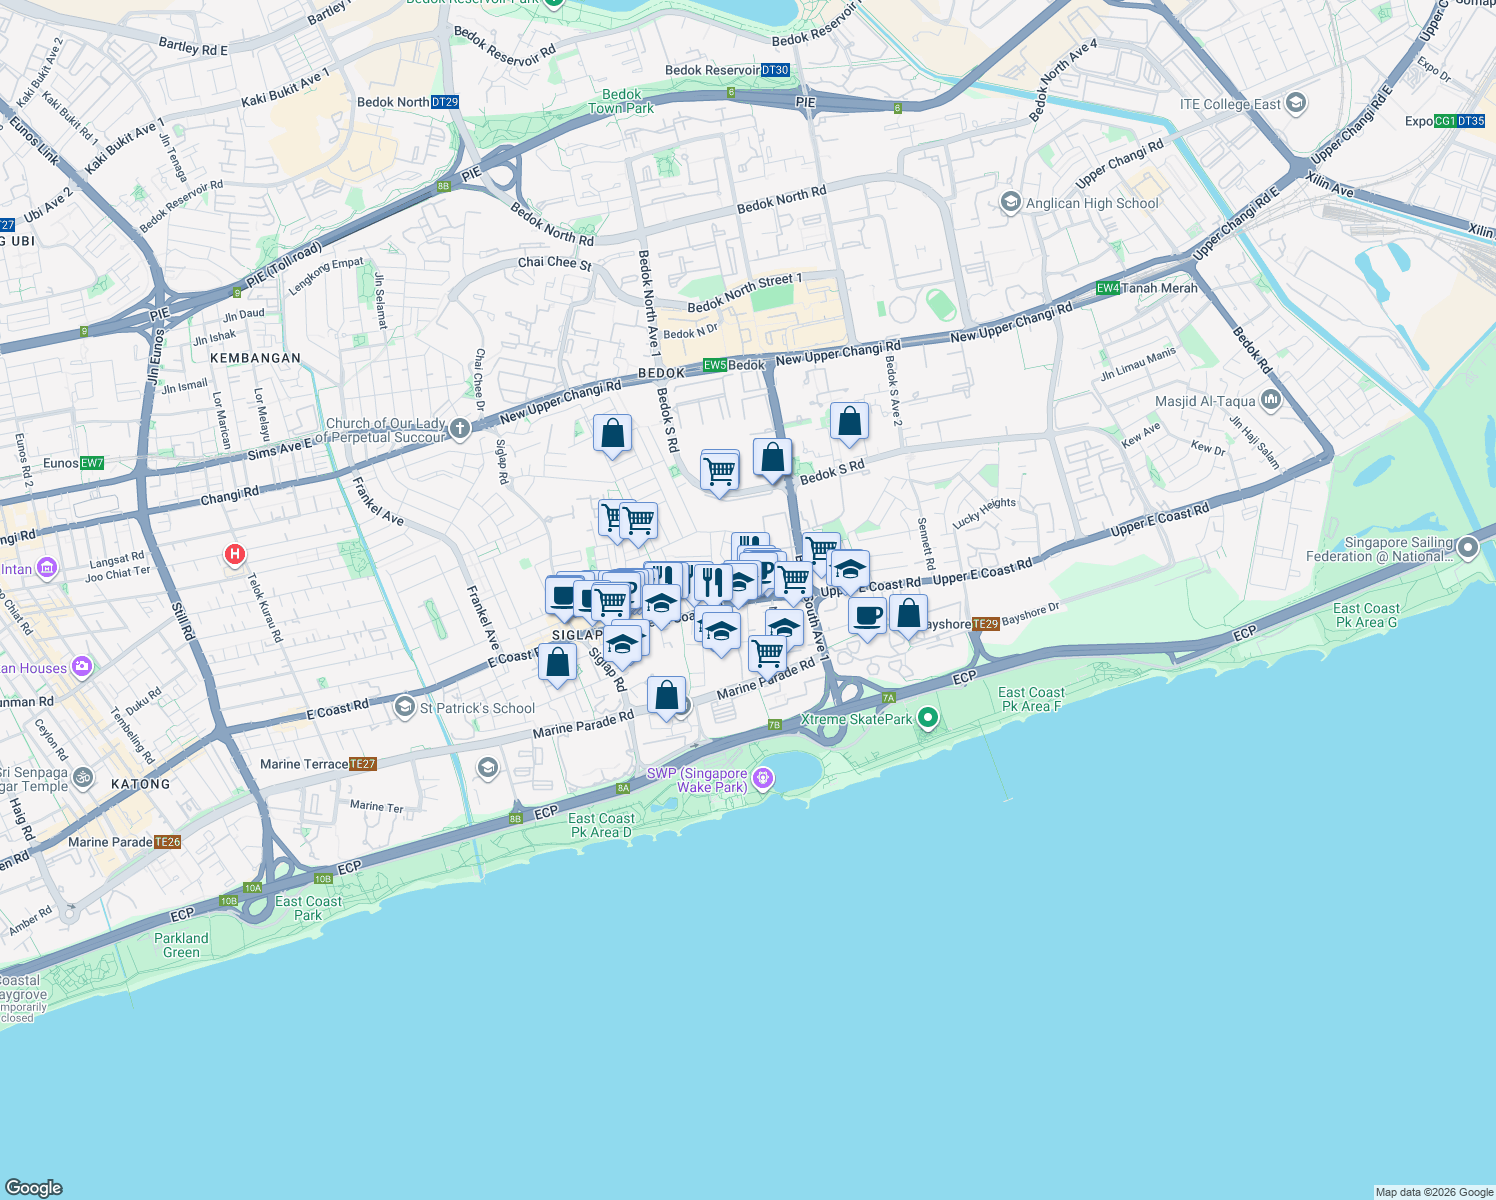
Task: Click the coffee cup icon near Bayshore Dr
Action: 866,615
